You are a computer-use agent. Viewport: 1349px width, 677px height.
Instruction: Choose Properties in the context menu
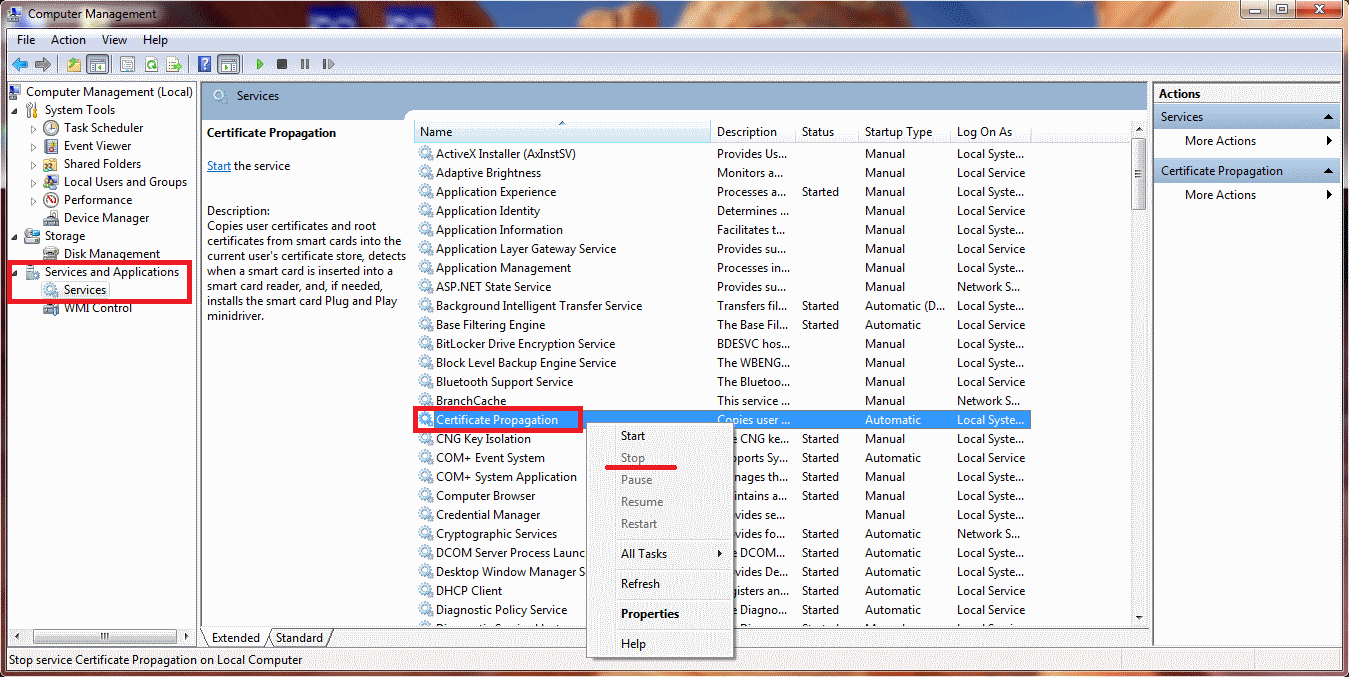650,614
